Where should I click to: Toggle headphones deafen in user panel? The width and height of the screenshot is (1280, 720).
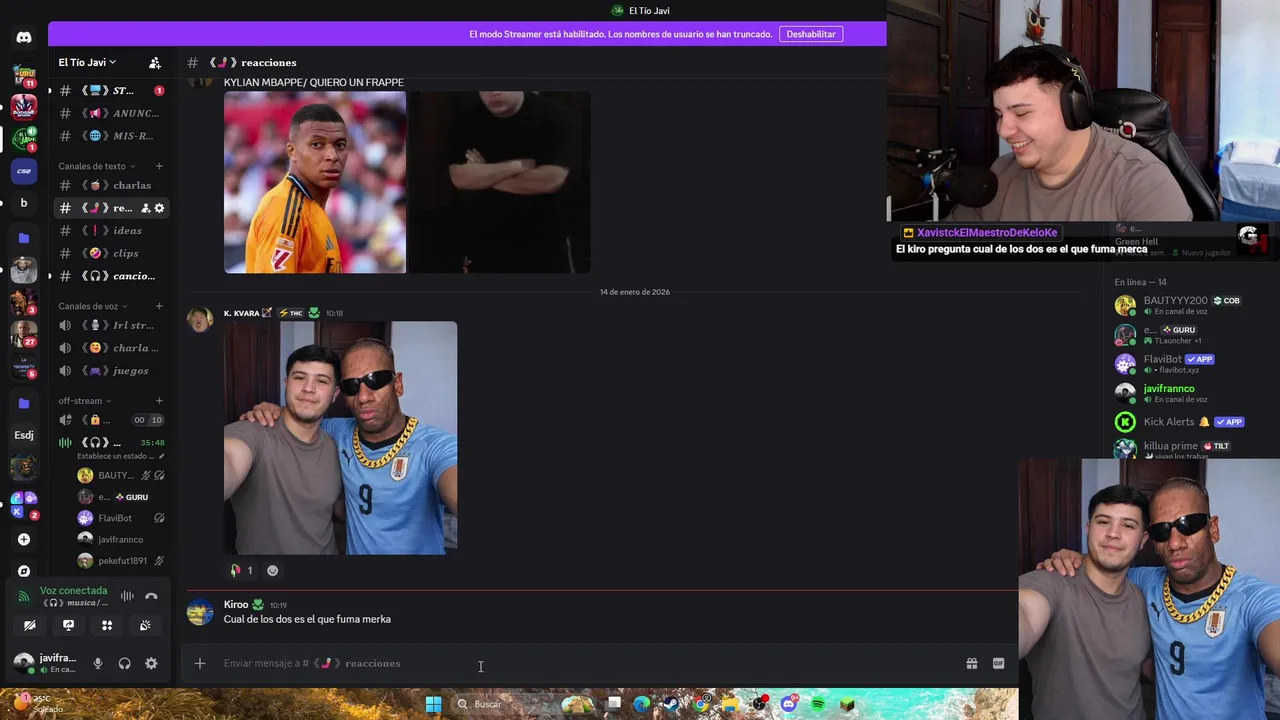pyautogui.click(x=124, y=663)
